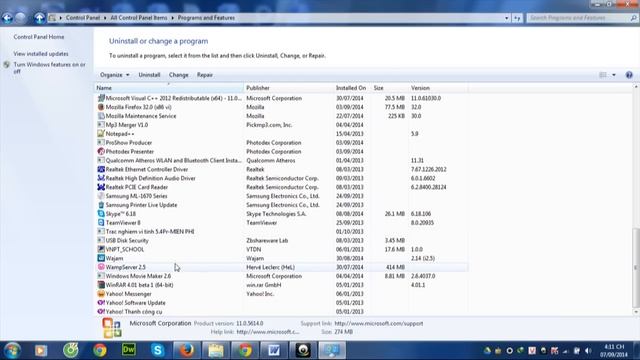640x360 pixels.
Task: Open View installed updates link
Action: point(41,54)
